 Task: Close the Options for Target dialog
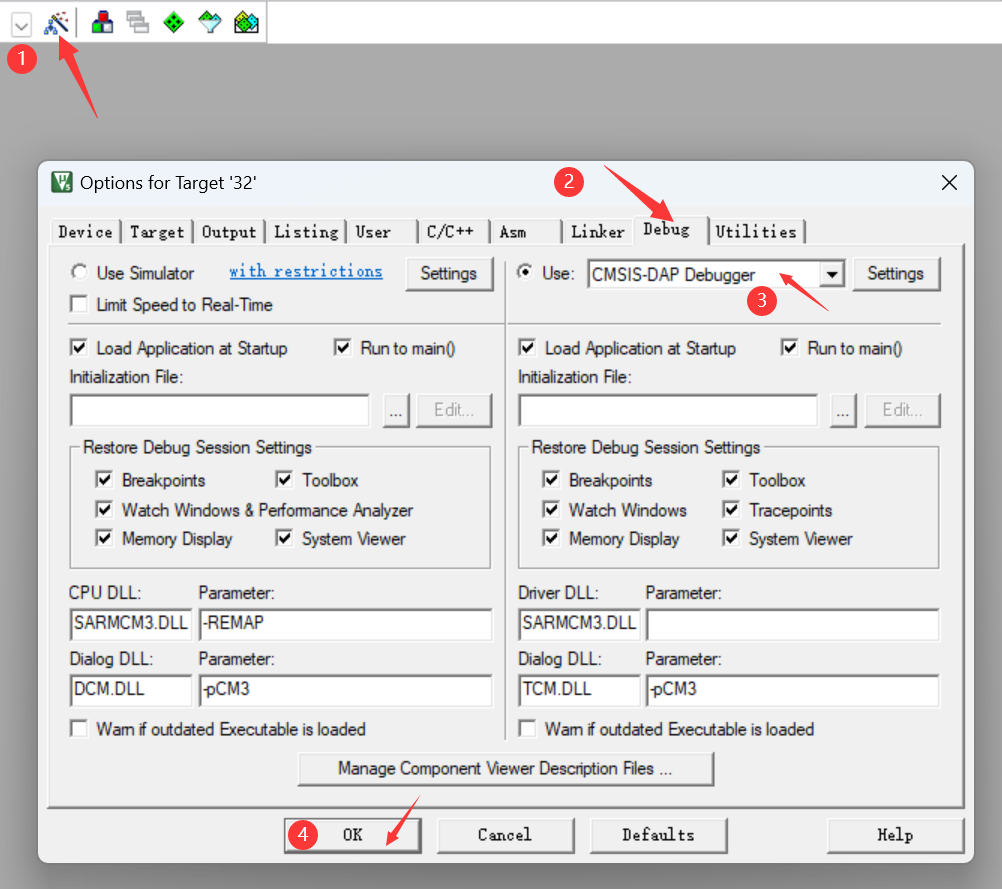tap(949, 183)
